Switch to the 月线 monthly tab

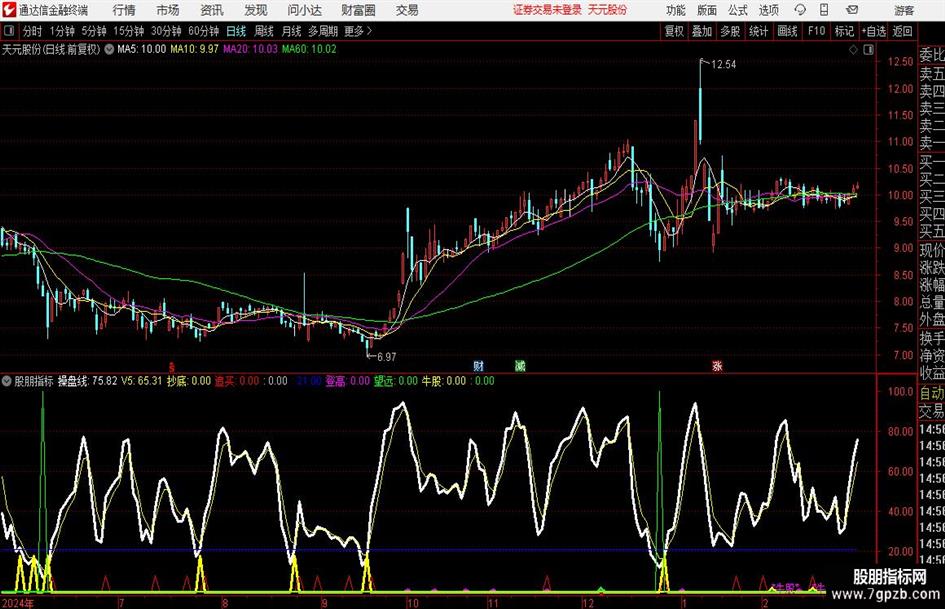292,31
